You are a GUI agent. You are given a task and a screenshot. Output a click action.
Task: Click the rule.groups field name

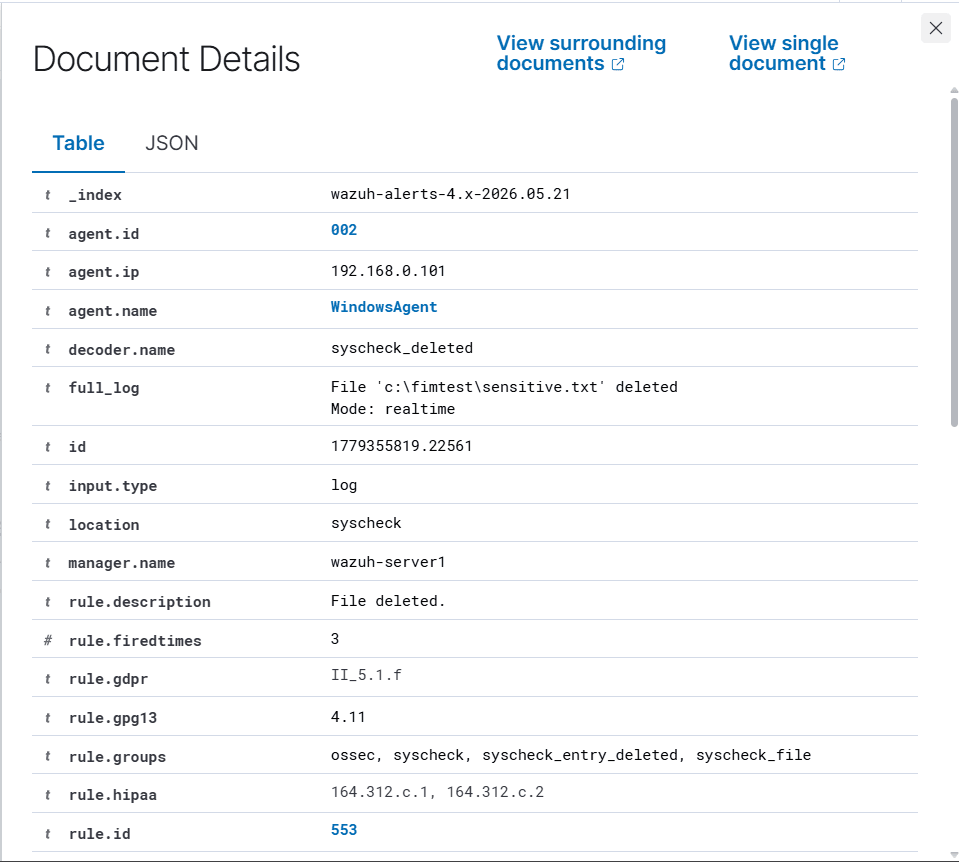117,757
